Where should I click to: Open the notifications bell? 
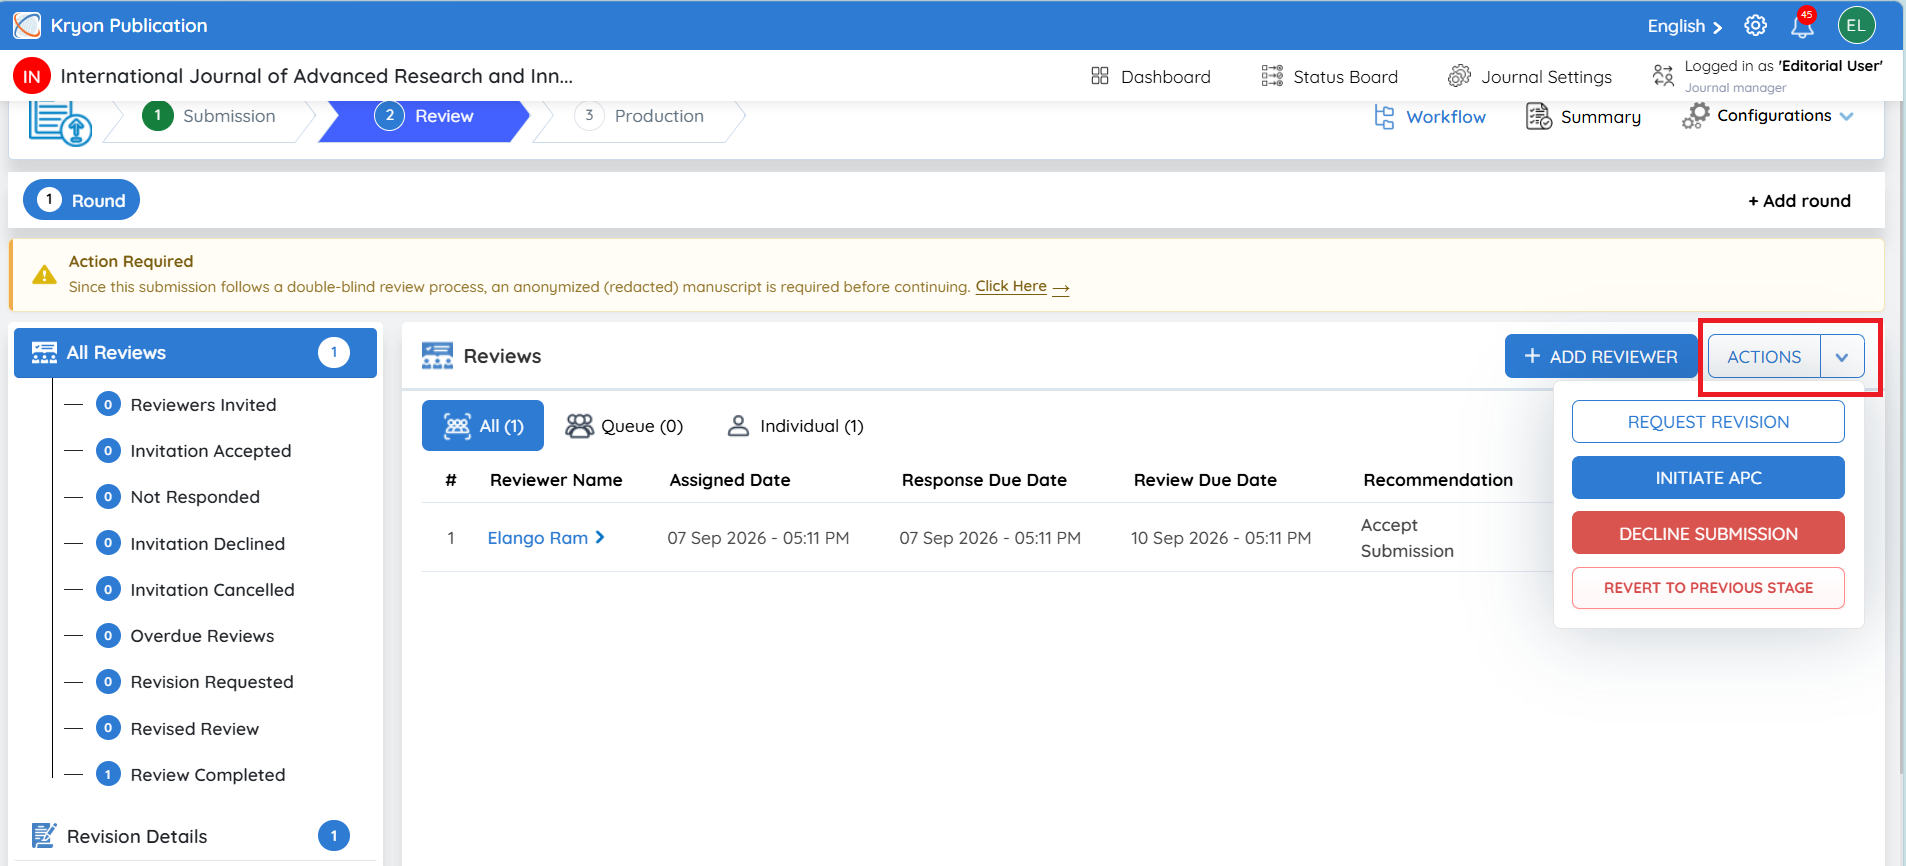(x=1803, y=25)
